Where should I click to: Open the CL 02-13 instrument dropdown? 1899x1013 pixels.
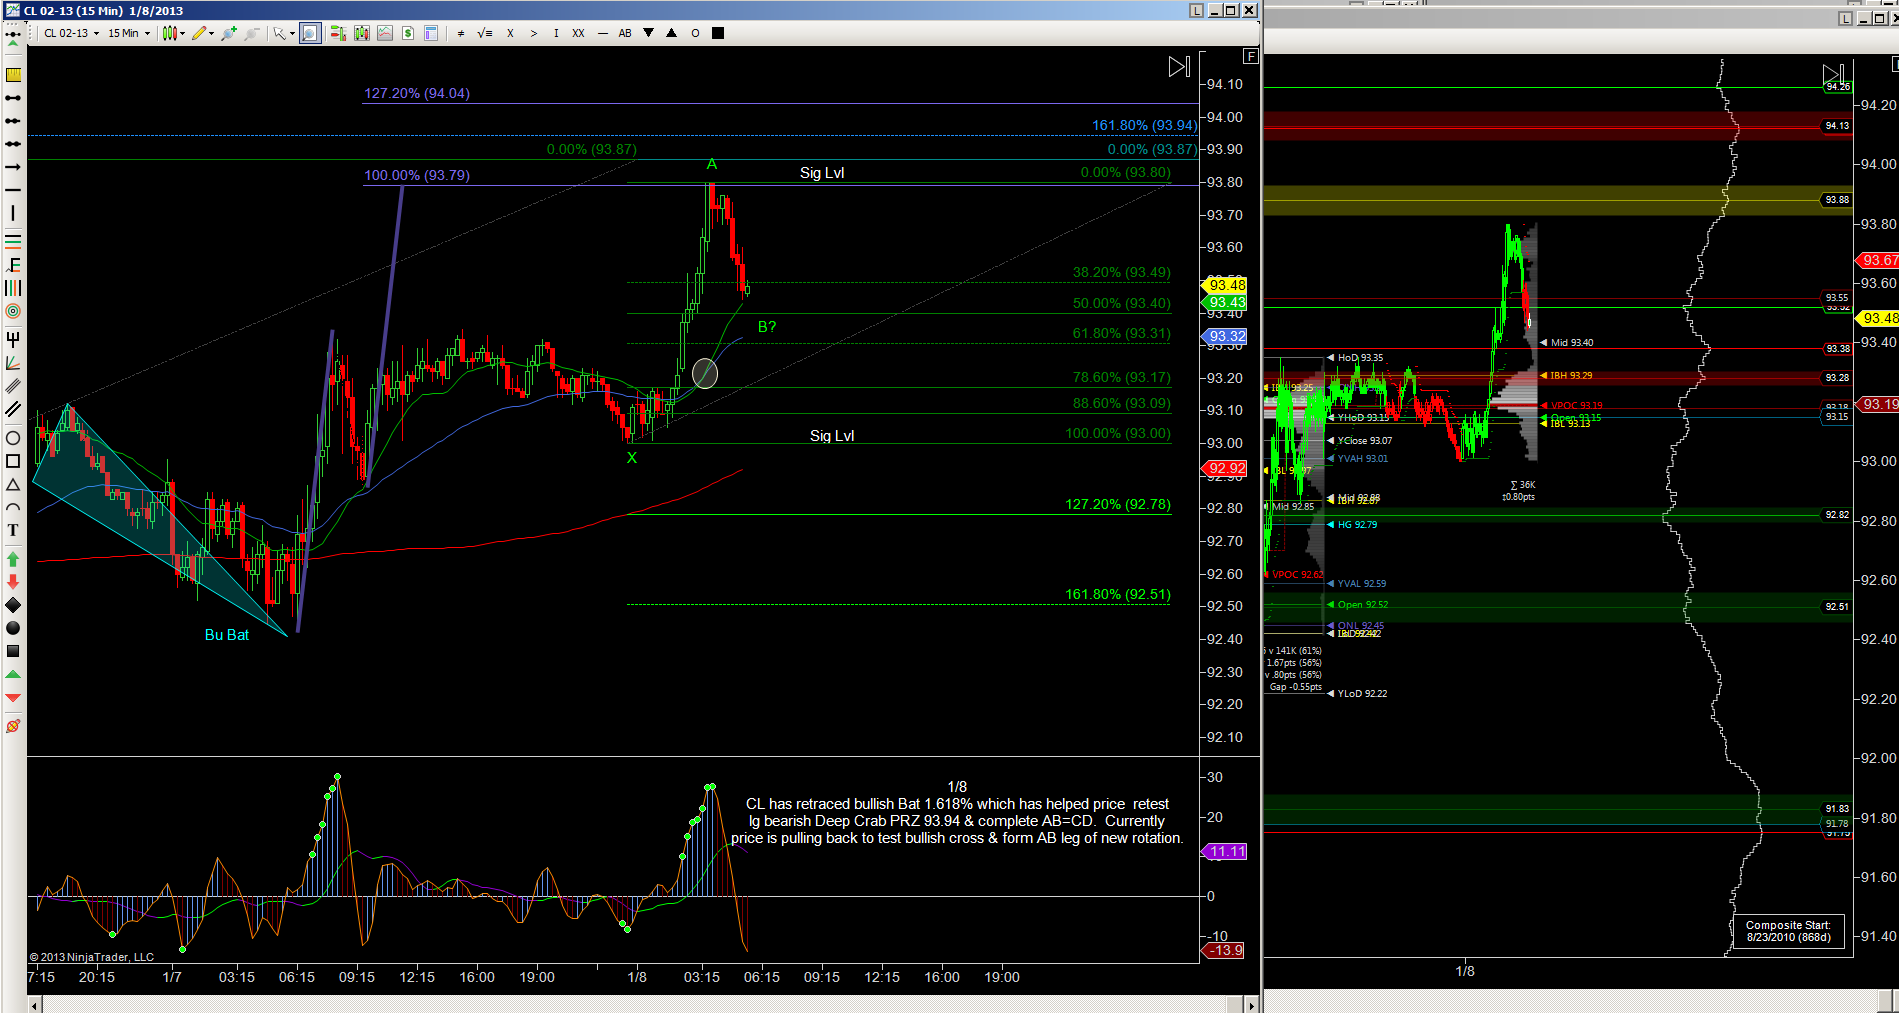click(x=71, y=33)
